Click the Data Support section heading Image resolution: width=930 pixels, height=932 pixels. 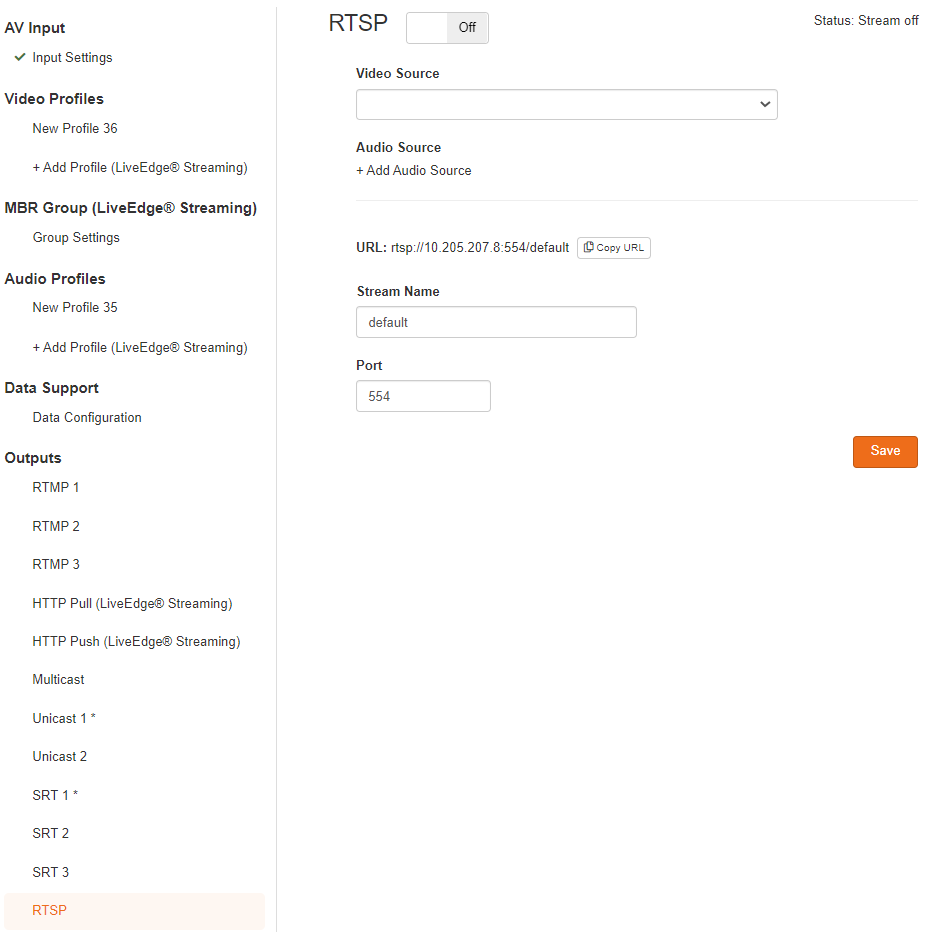click(x=52, y=388)
